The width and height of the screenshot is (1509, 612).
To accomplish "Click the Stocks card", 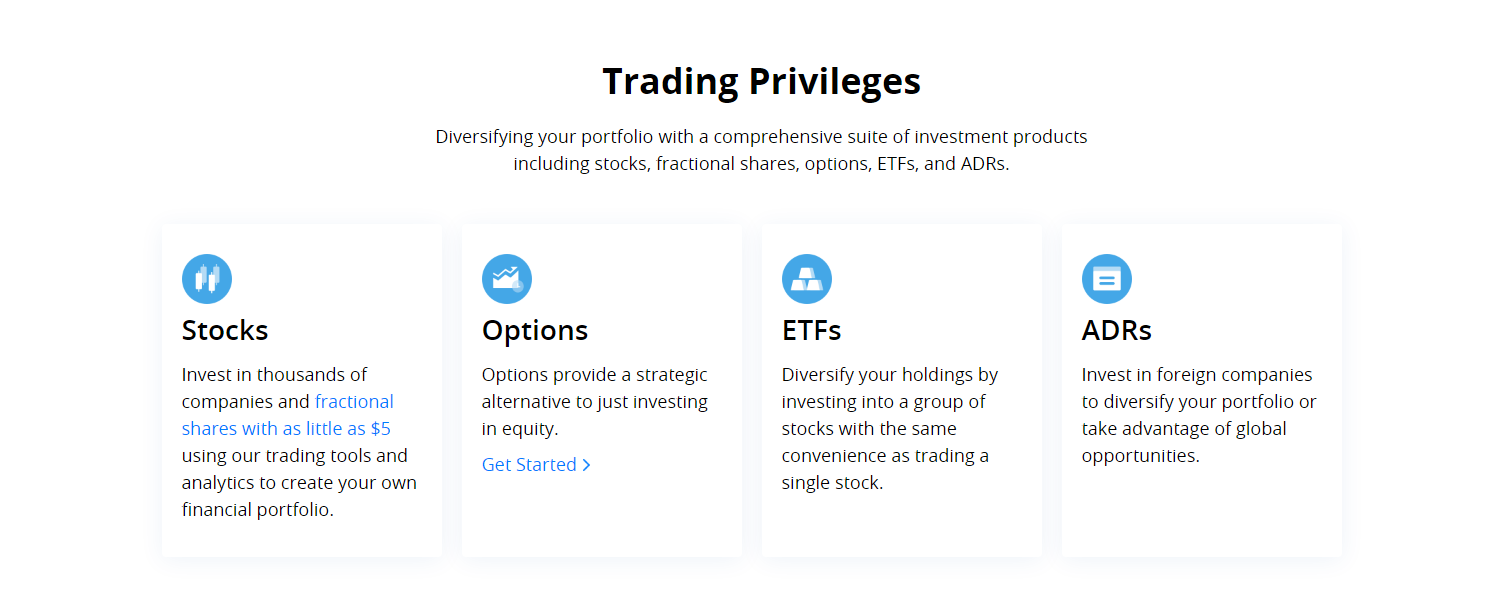I will 301,388.
